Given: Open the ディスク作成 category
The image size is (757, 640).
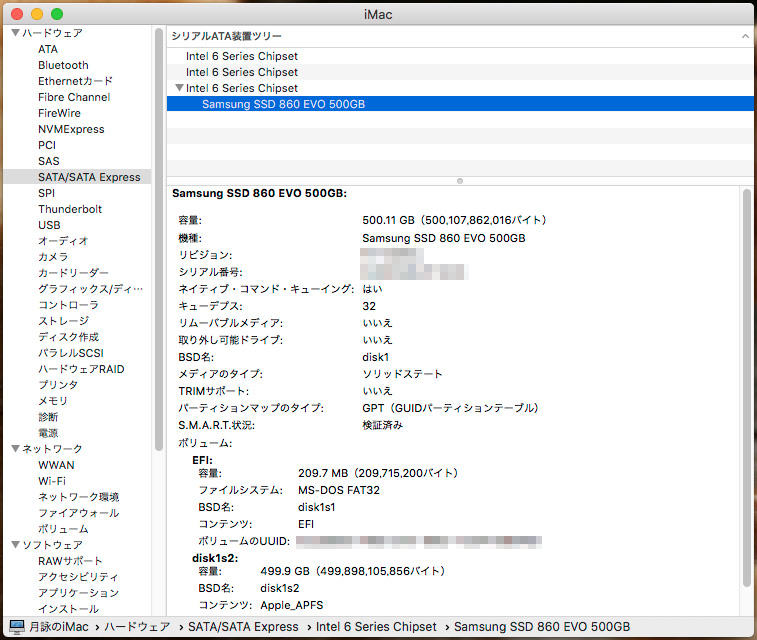Looking at the screenshot, I should pos(68,337).
